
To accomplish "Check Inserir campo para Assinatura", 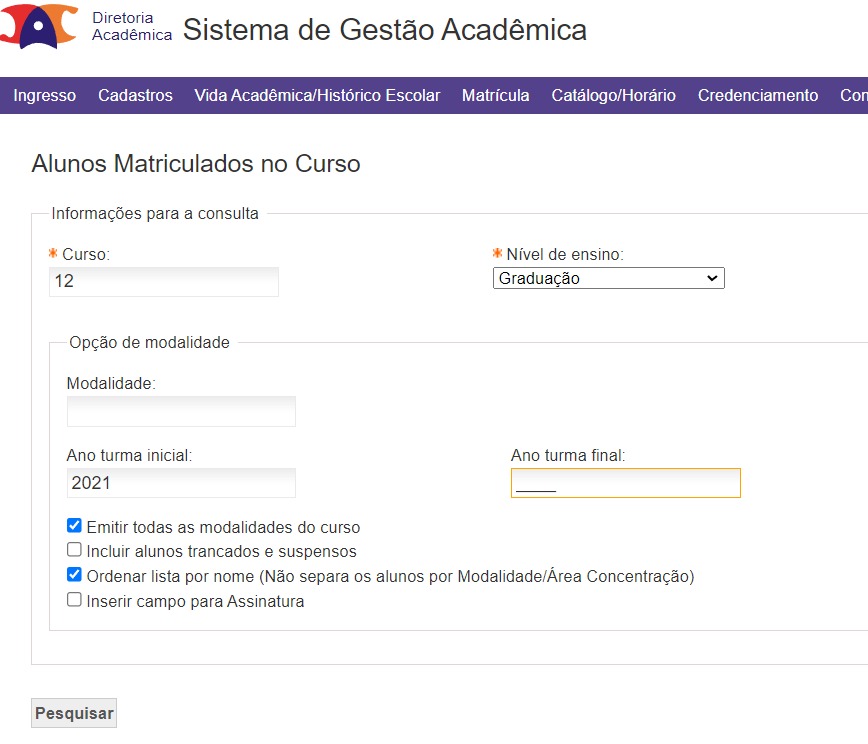I will [74, 600].
